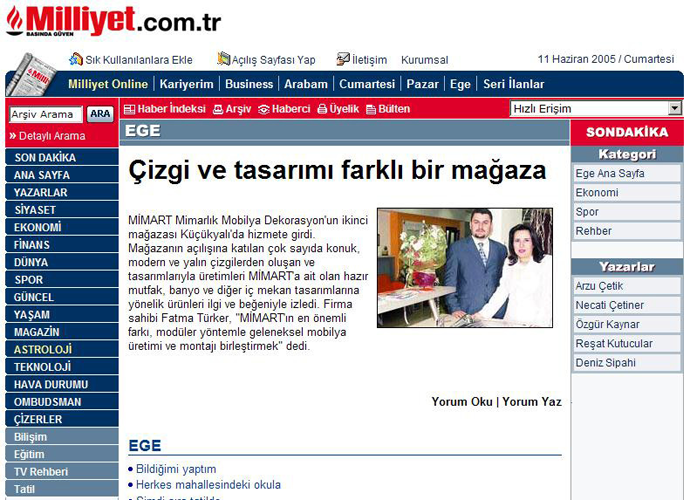This screenshot has width=690, height=500.
Task: Open author Necati Çetiner link
Action: pos(627,305)
